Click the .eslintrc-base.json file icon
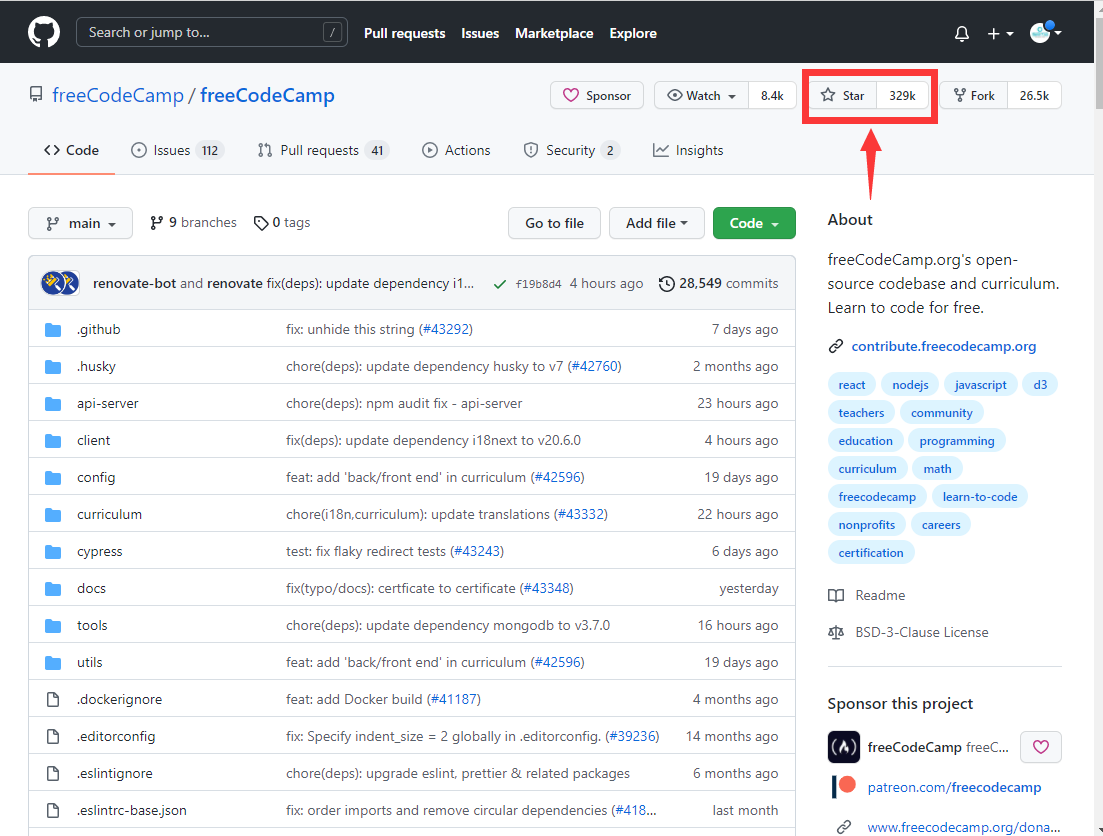This screenshot has height=836, width=1103. pyautogui.click(x=53, y=811)
